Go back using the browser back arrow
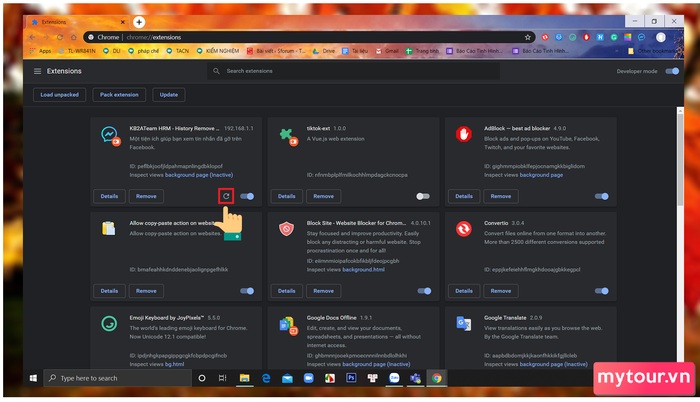 [x=32, y=38]
